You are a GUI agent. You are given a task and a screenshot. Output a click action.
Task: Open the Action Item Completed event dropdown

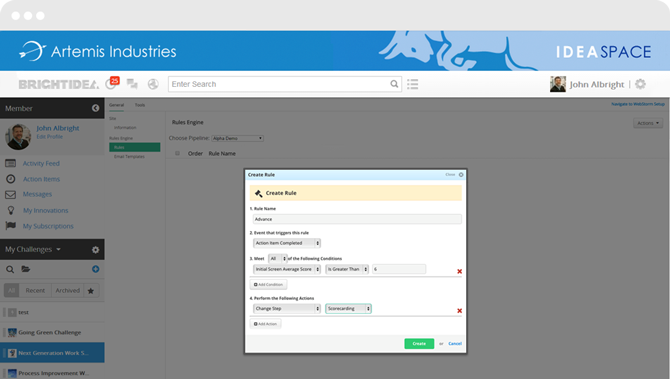pyautogui.click(x=287, y=243)
